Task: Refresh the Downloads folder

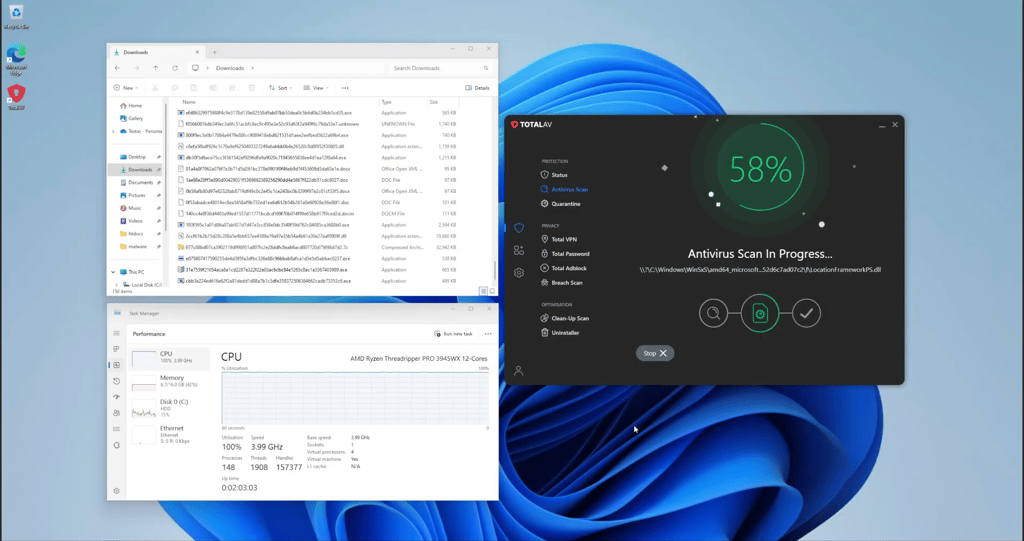Action: pyautogui.click(x=175, y=68)
